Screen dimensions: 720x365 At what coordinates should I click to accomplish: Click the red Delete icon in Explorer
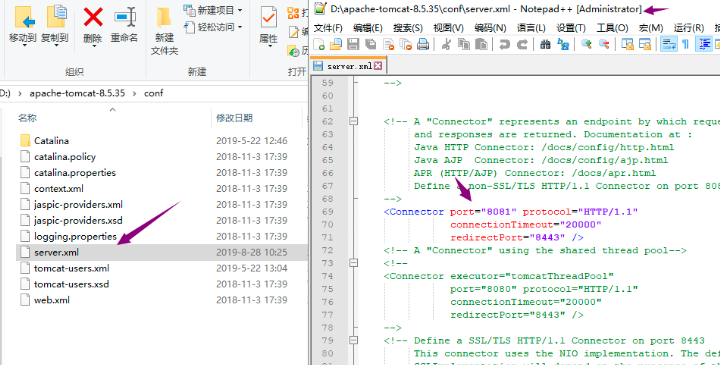pyautogui.click(x=93, y=17)
